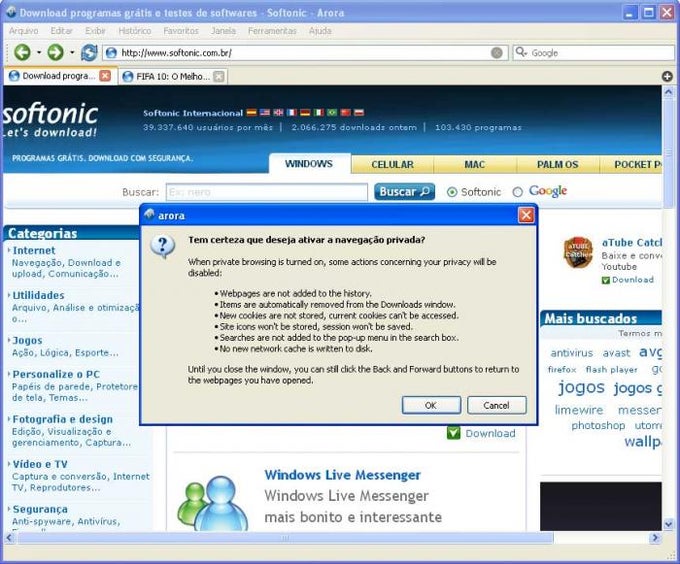Open the Segurança category link

tap(40, 509)
